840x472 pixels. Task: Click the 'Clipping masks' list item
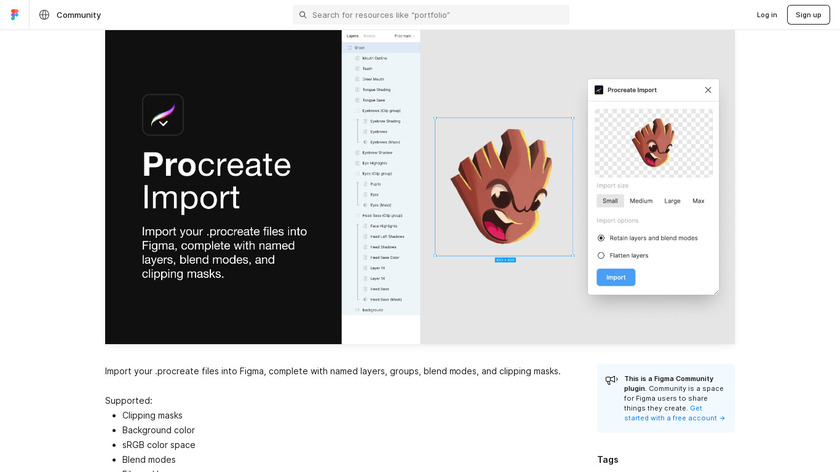coord(152,415)
